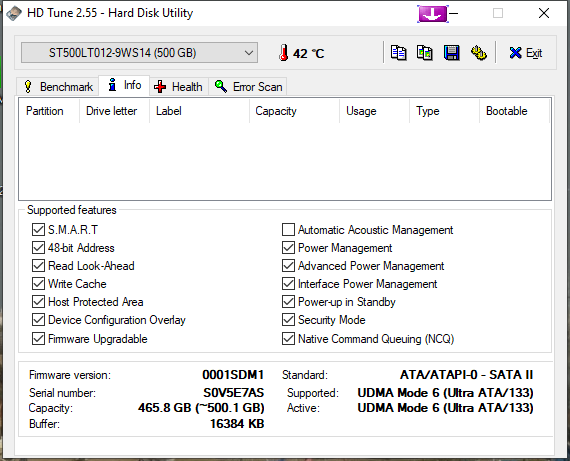Copy info text to clipboard icon
Viewport: 570px width, 461px height.
click(x=398, y=53)
